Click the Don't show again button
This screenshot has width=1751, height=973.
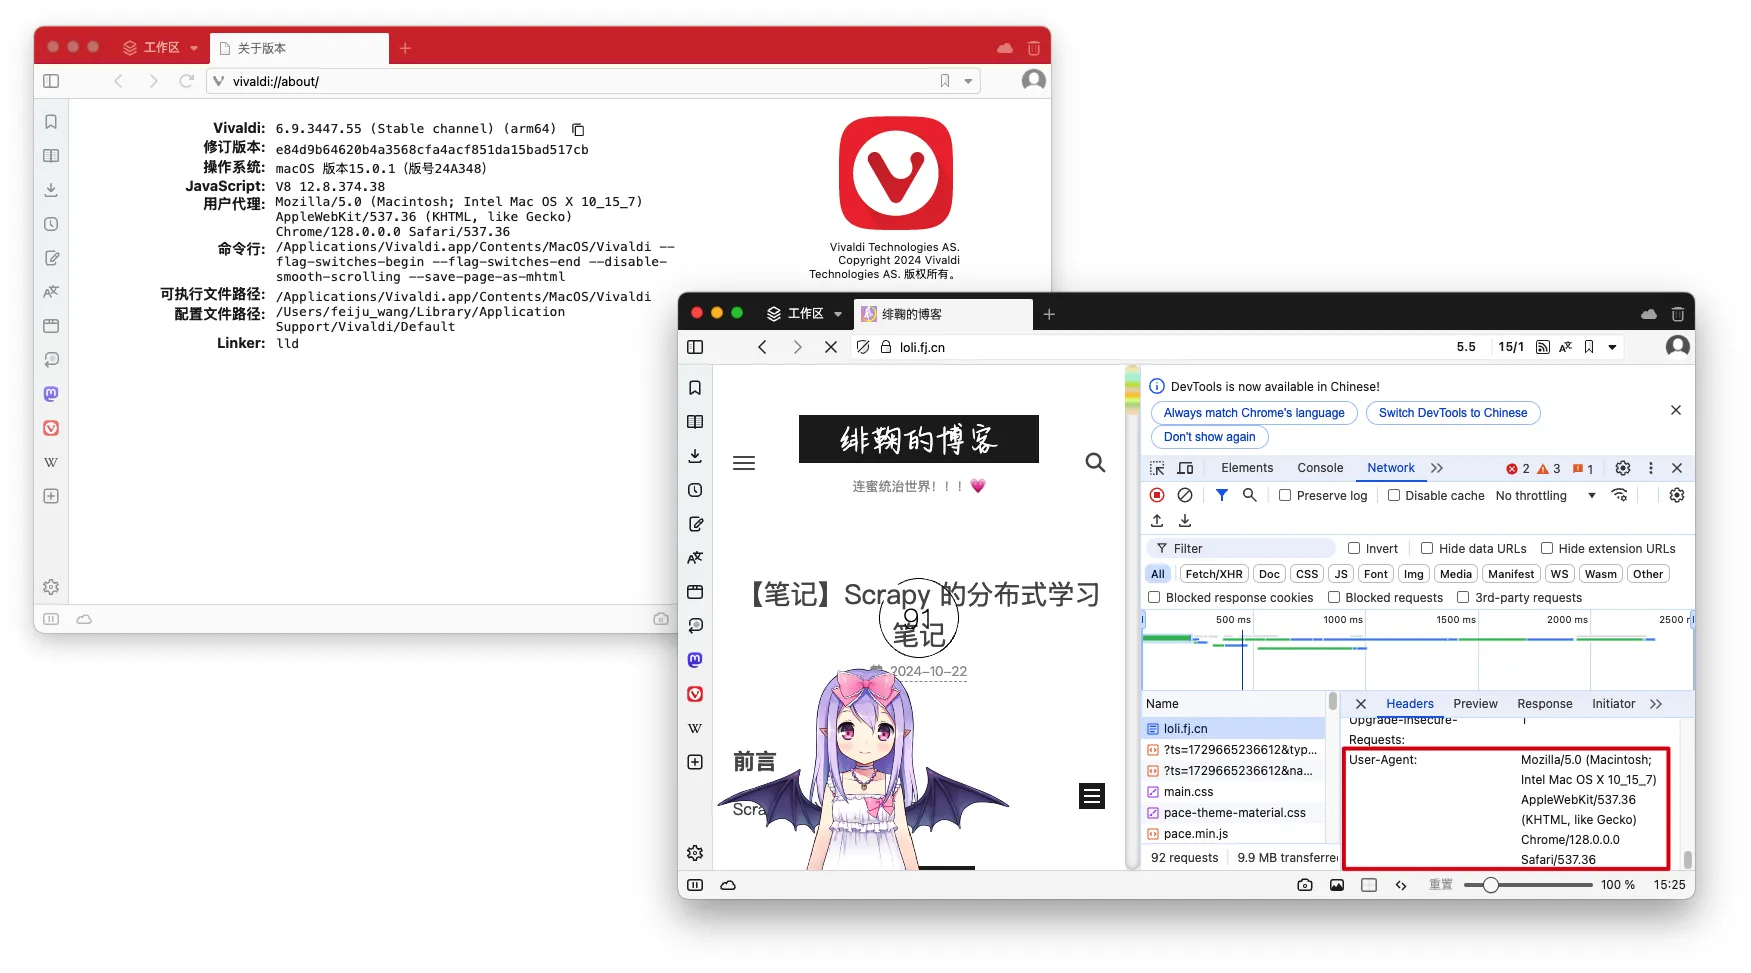1209,437
